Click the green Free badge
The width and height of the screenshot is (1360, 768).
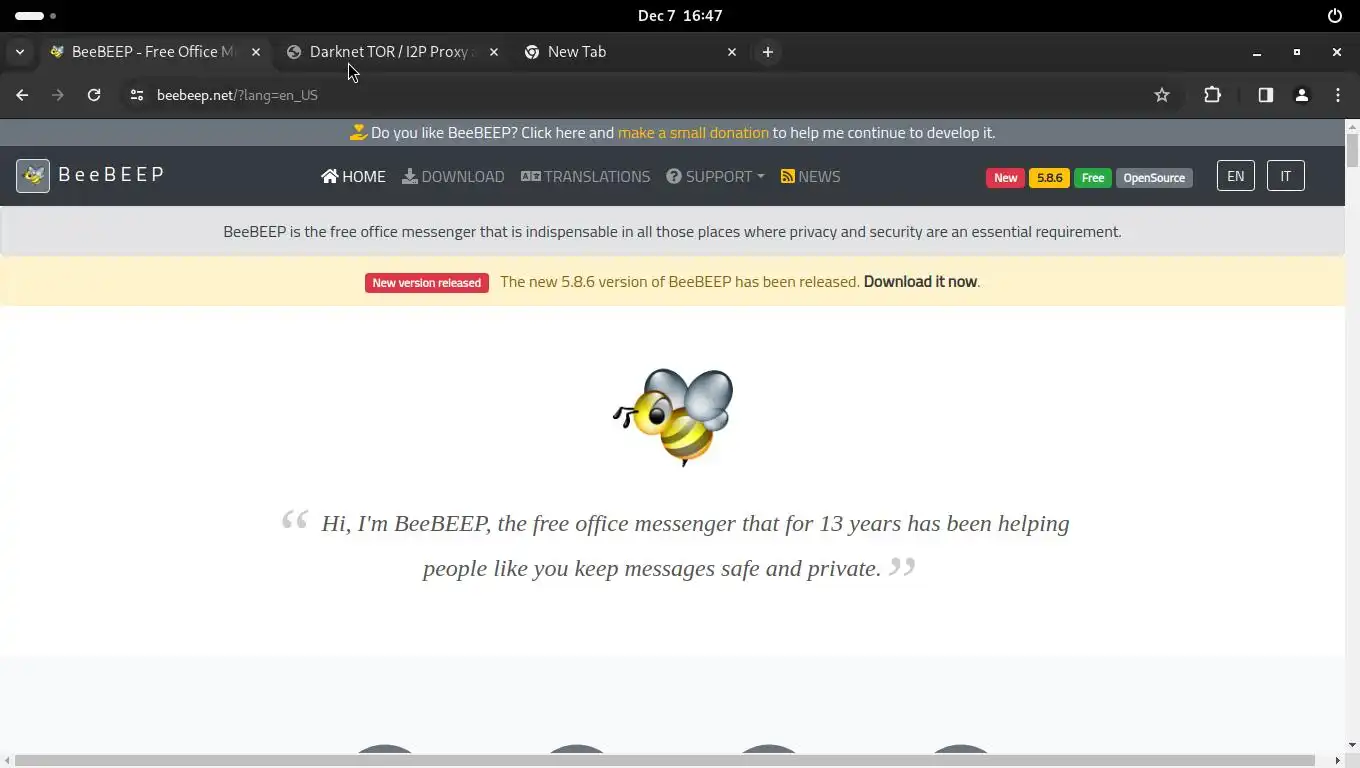coord(1093,178)
